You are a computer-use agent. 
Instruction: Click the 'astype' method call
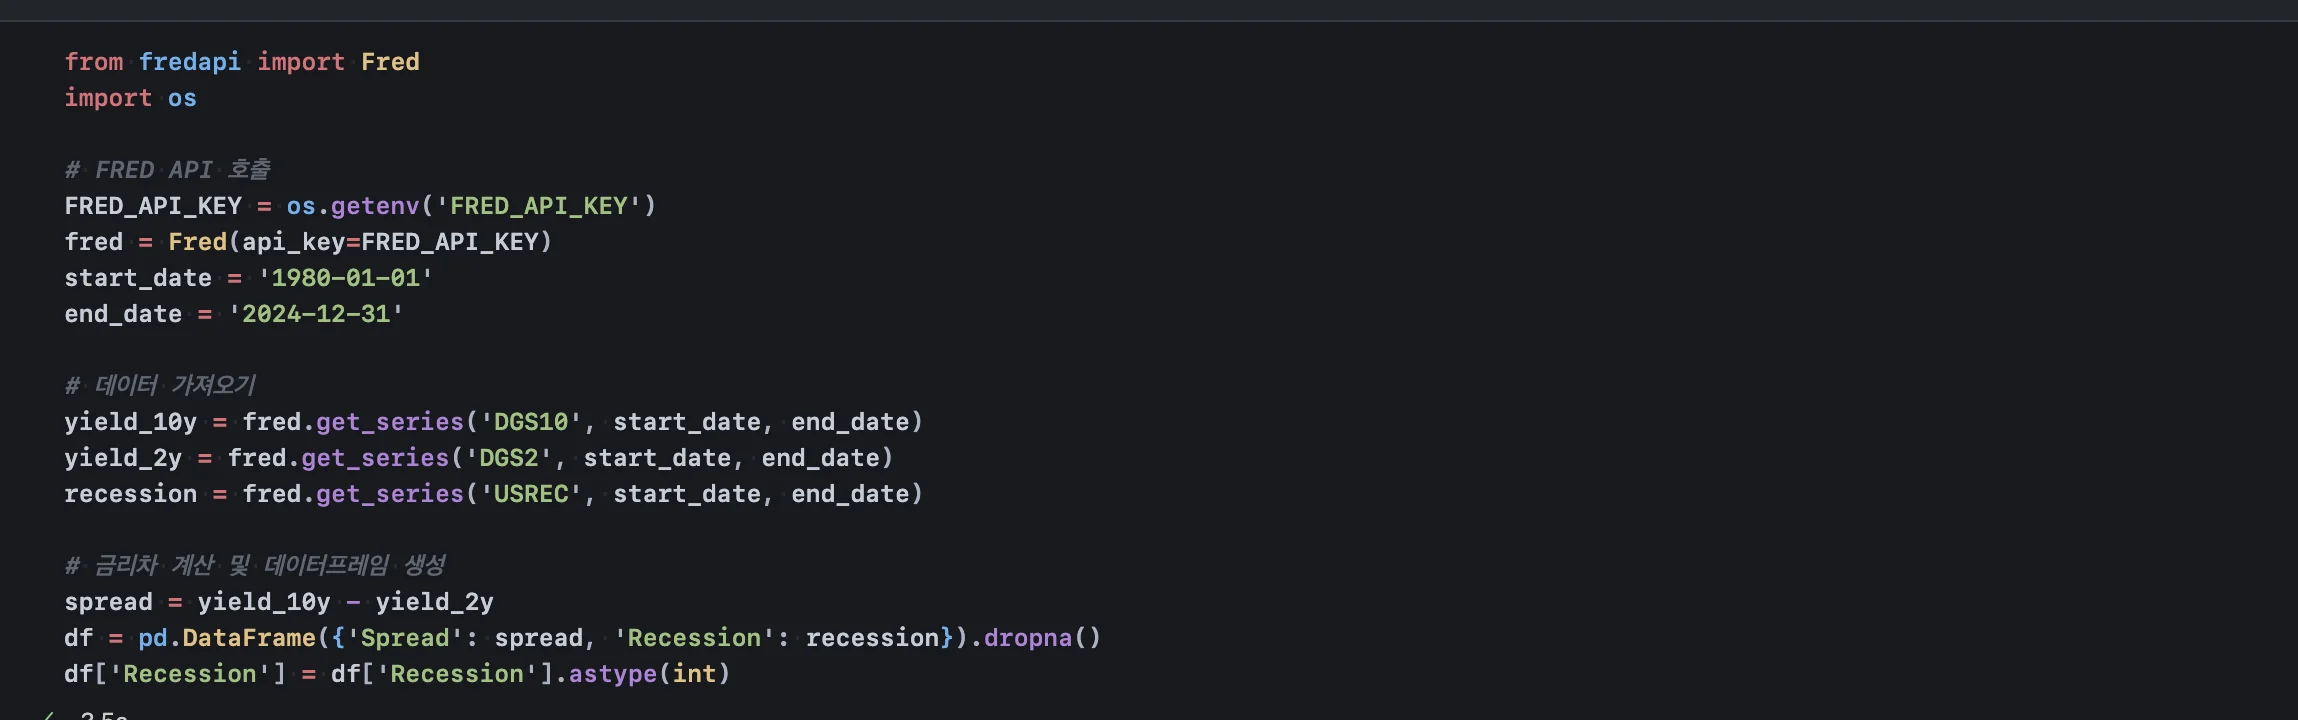(612, 674)
